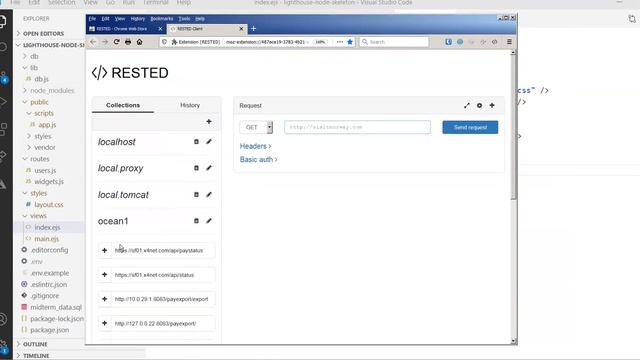This screenshot has height=360, width=640.
Task: Open the browser hamburger menu
Action: tap(509, 42)
